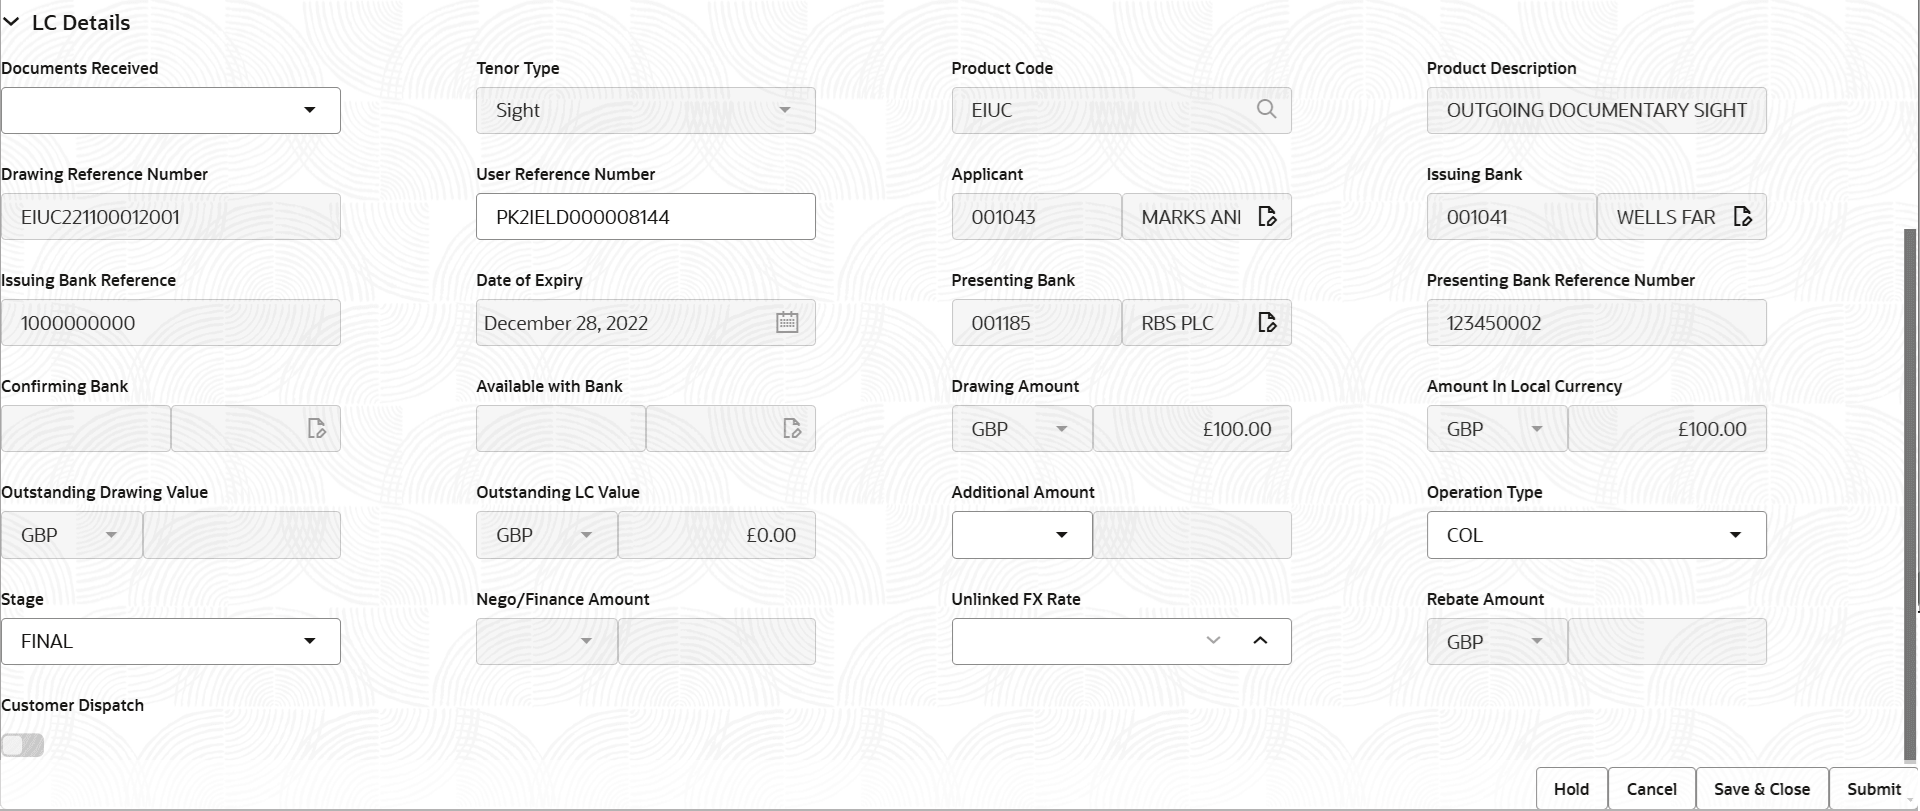This screenshot has height=811, width=1920.
Task: Click the Hold button
Action: coord(1571,789)
